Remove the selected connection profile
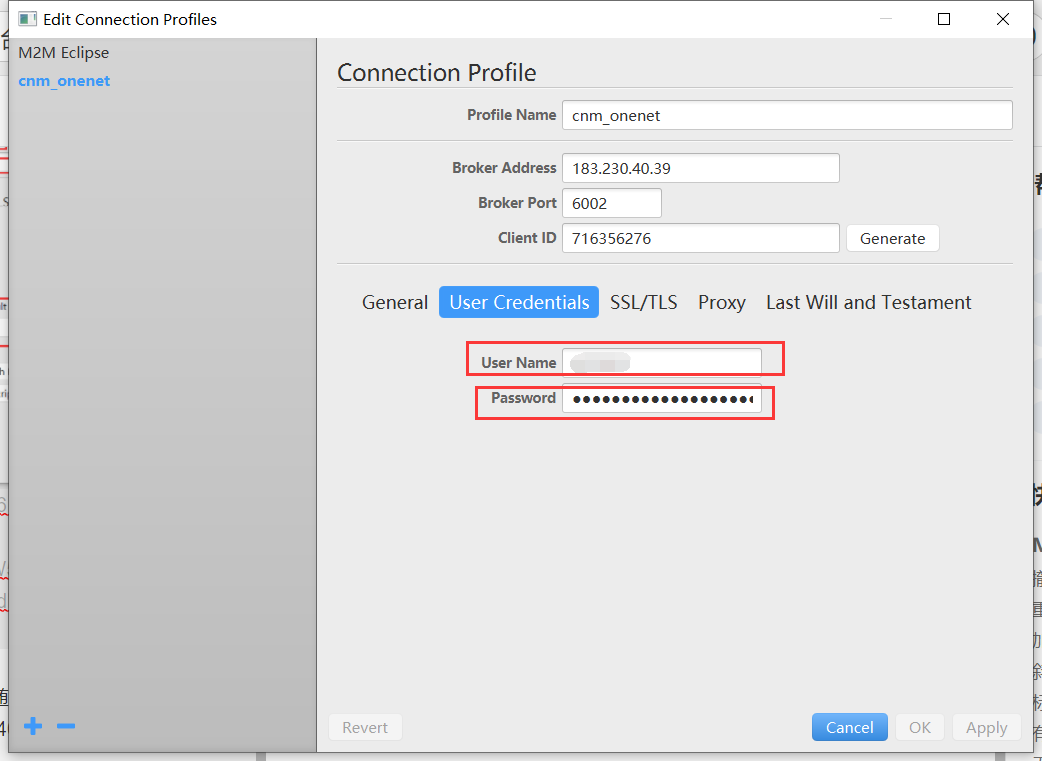This screenshot has height=761, width=1042. (x=66, y=726)
